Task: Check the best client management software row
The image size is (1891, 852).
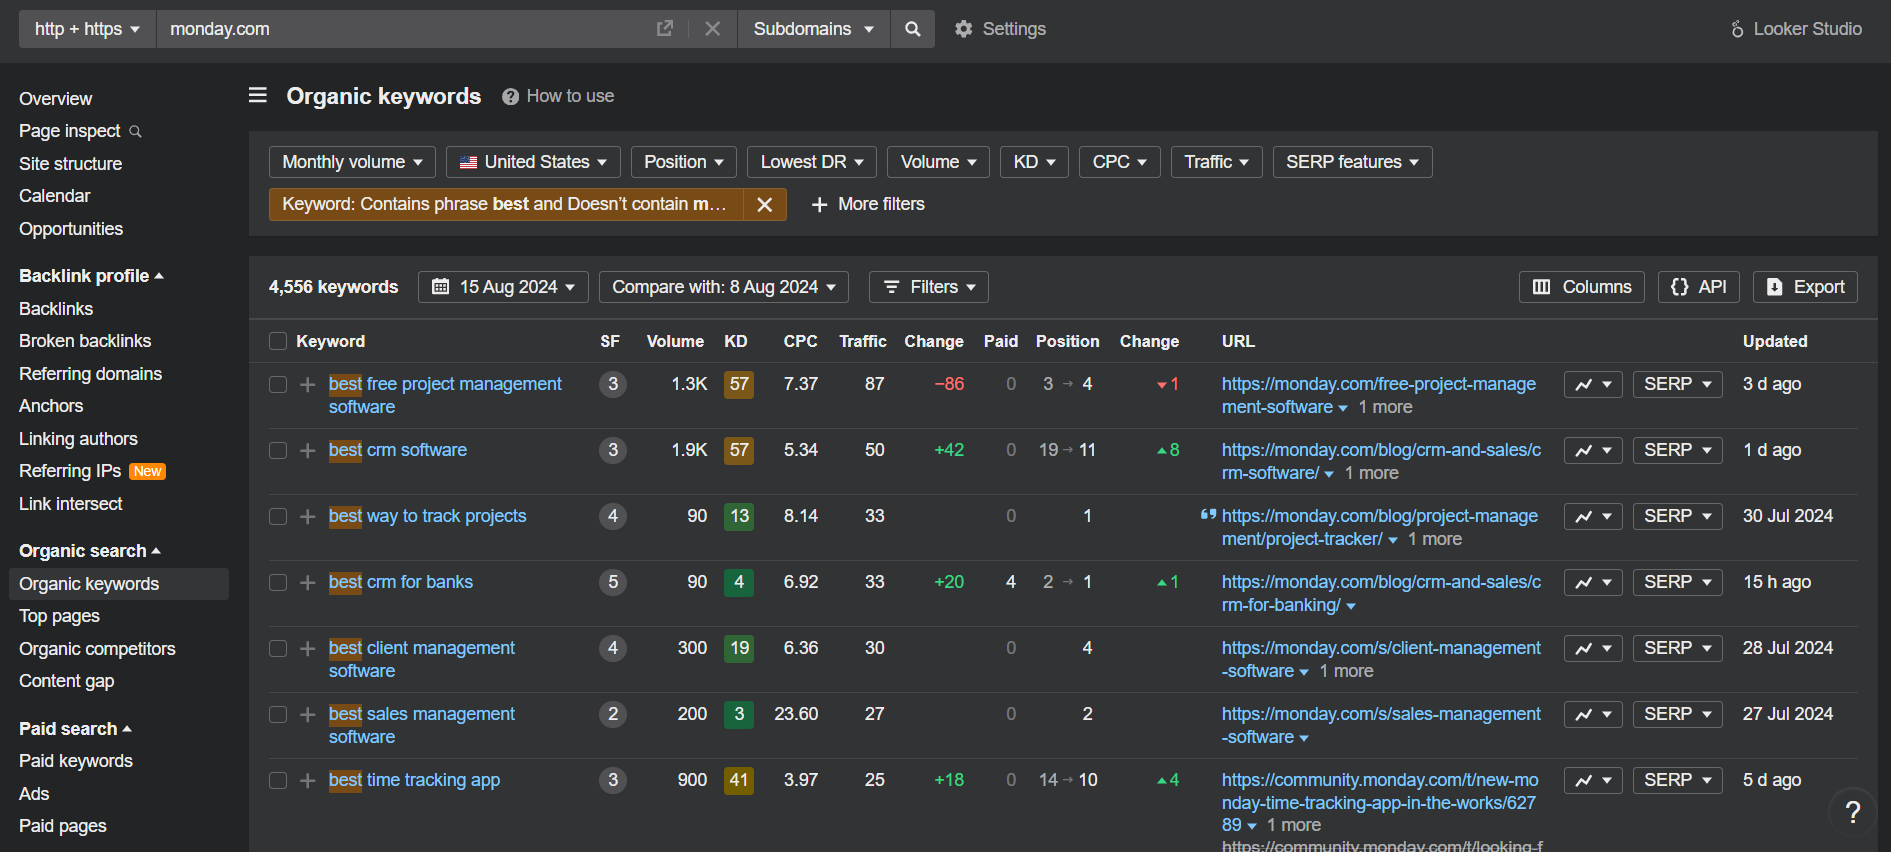Action: coord(278,649)
